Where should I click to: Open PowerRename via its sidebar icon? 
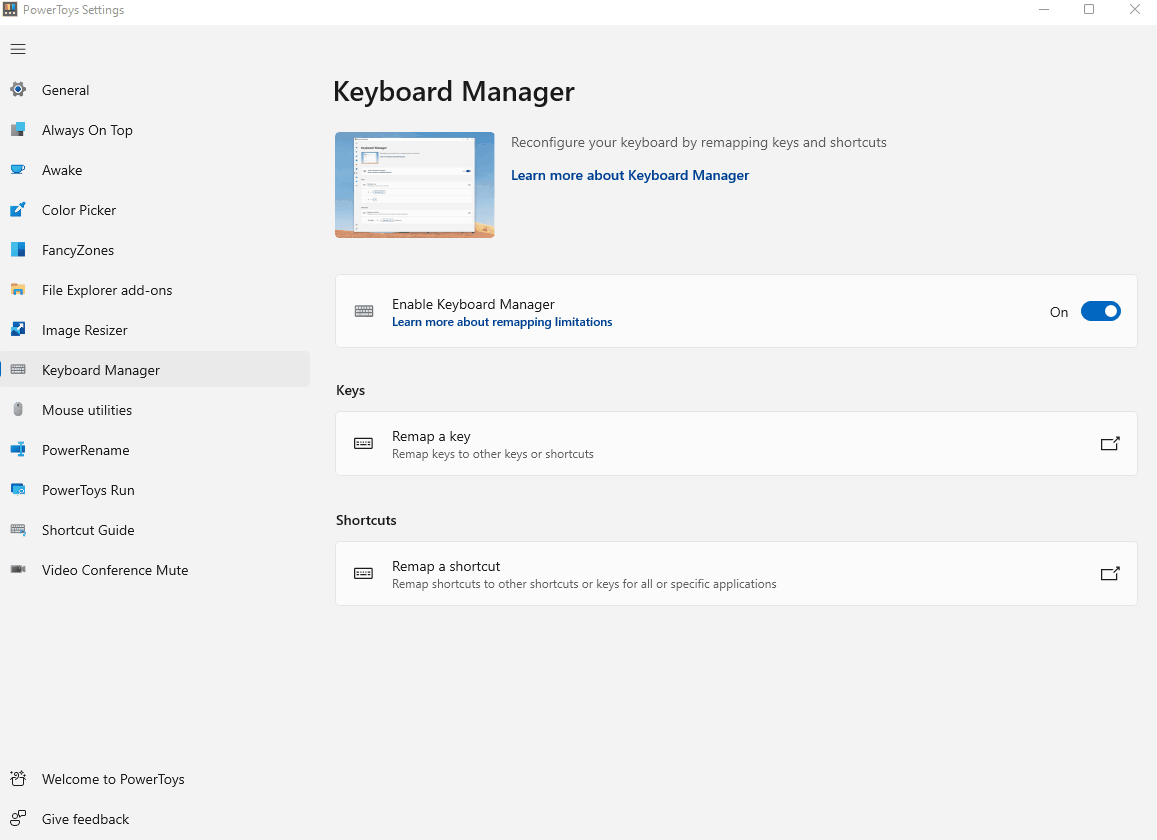click(x=18, y=450)
